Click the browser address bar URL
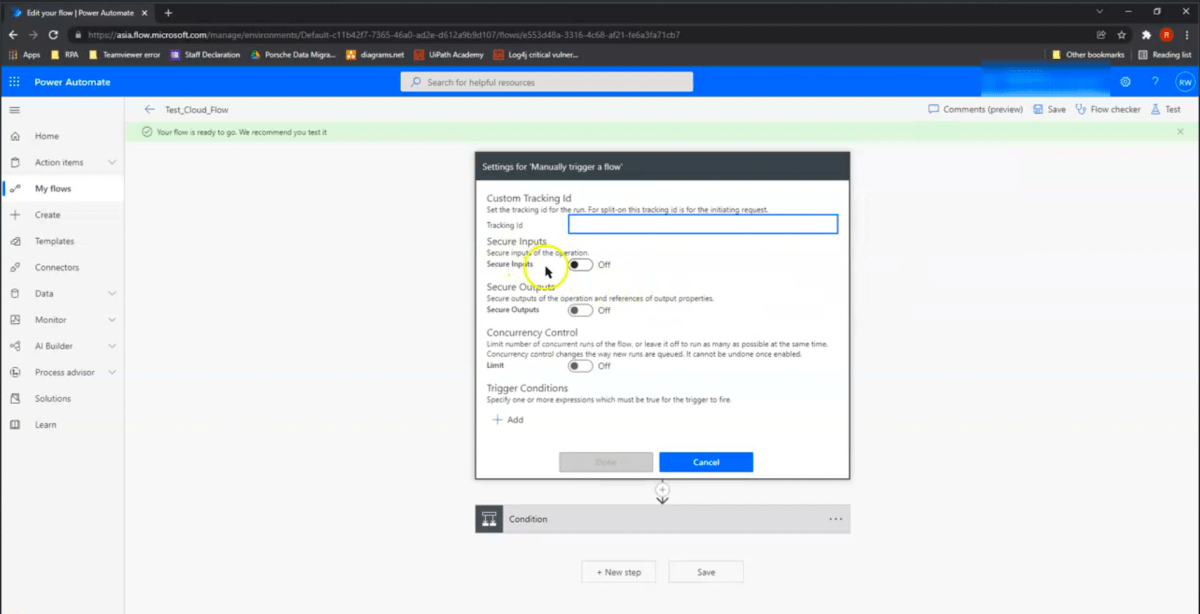1200x614 pixels. click(x=384, y=35)
